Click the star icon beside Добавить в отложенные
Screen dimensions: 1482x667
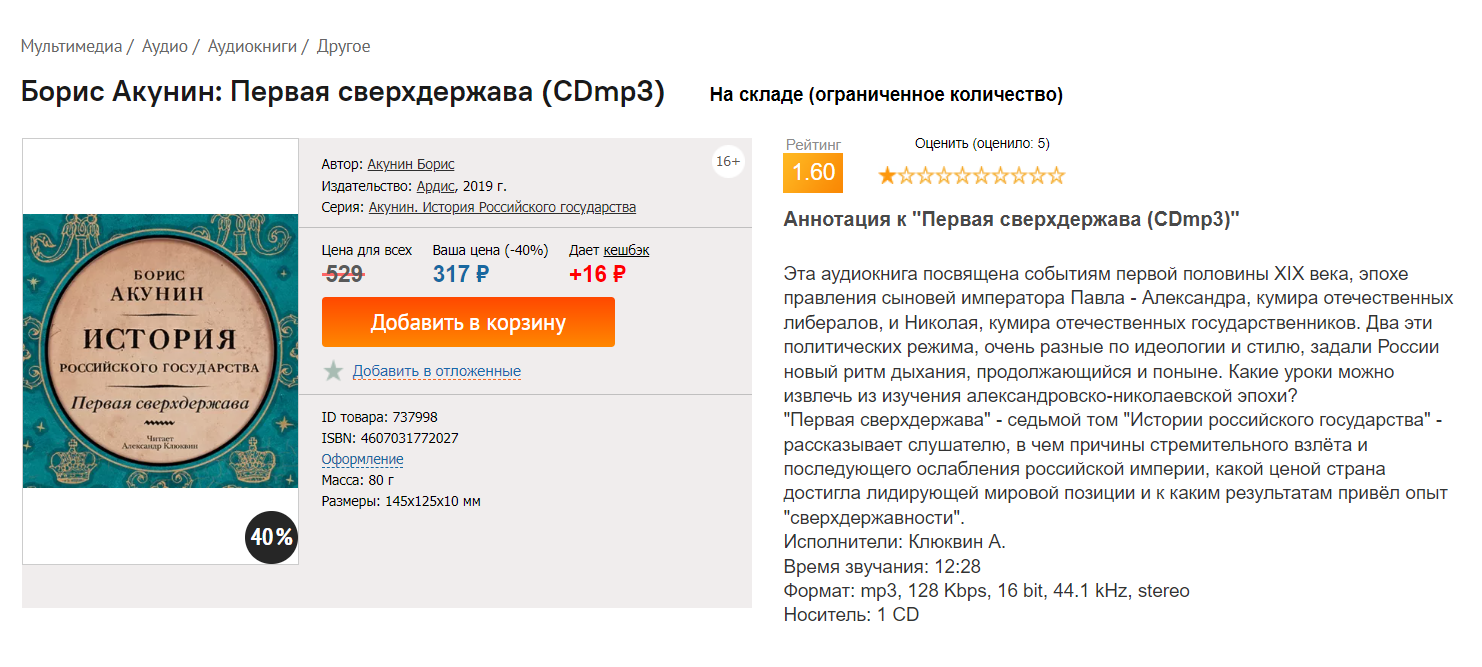click(x=333, y=371)
